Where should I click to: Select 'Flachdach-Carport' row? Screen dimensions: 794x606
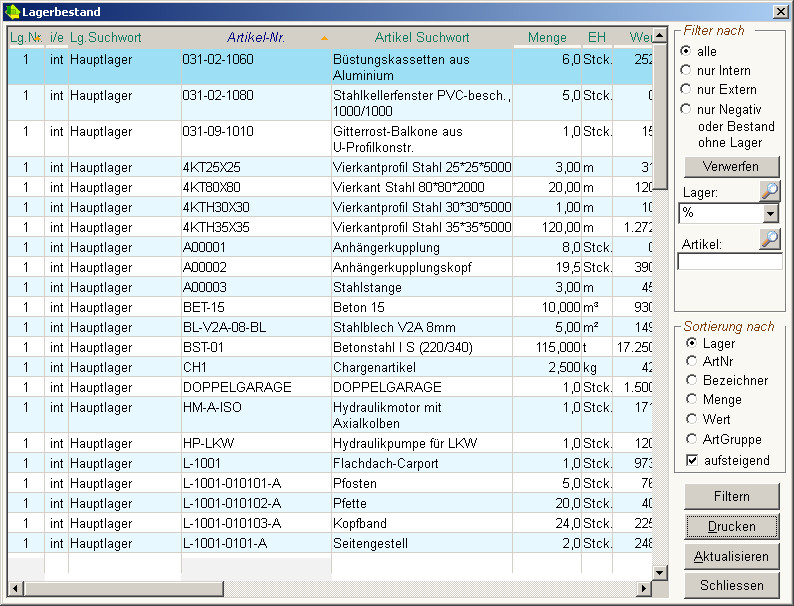330,463
